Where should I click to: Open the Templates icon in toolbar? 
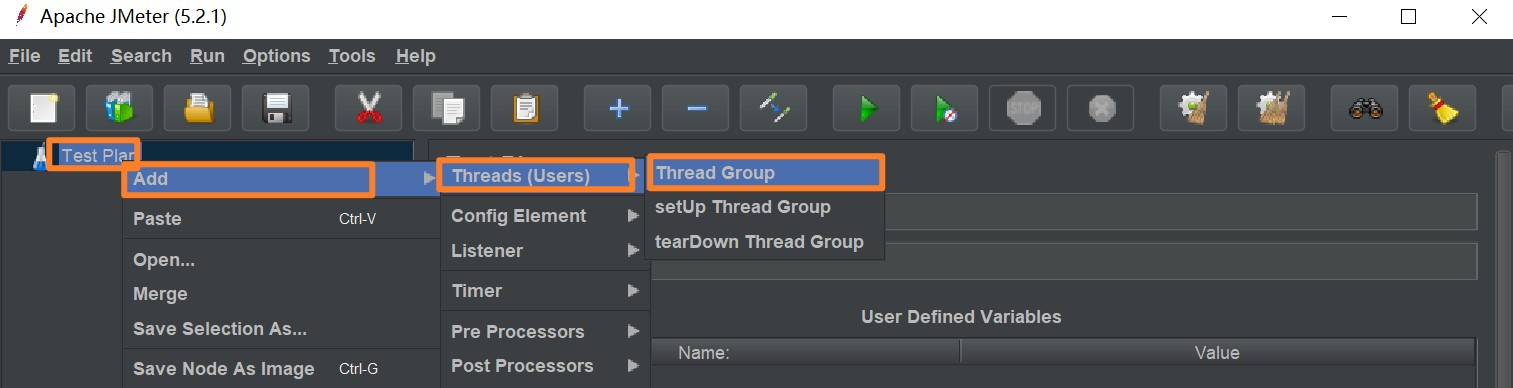(x=119, y=108)
